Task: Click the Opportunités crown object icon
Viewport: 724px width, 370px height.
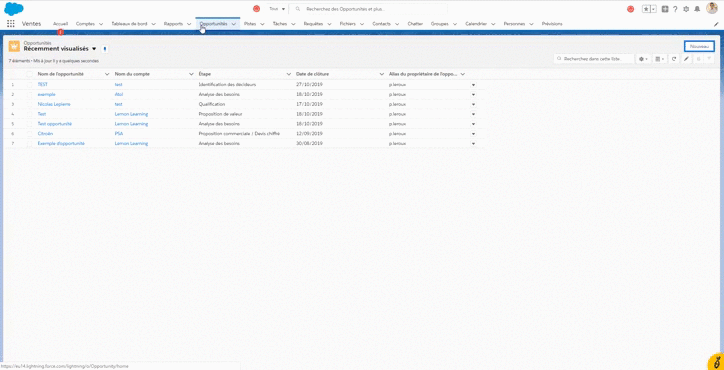Action: (x=14, y=46)
